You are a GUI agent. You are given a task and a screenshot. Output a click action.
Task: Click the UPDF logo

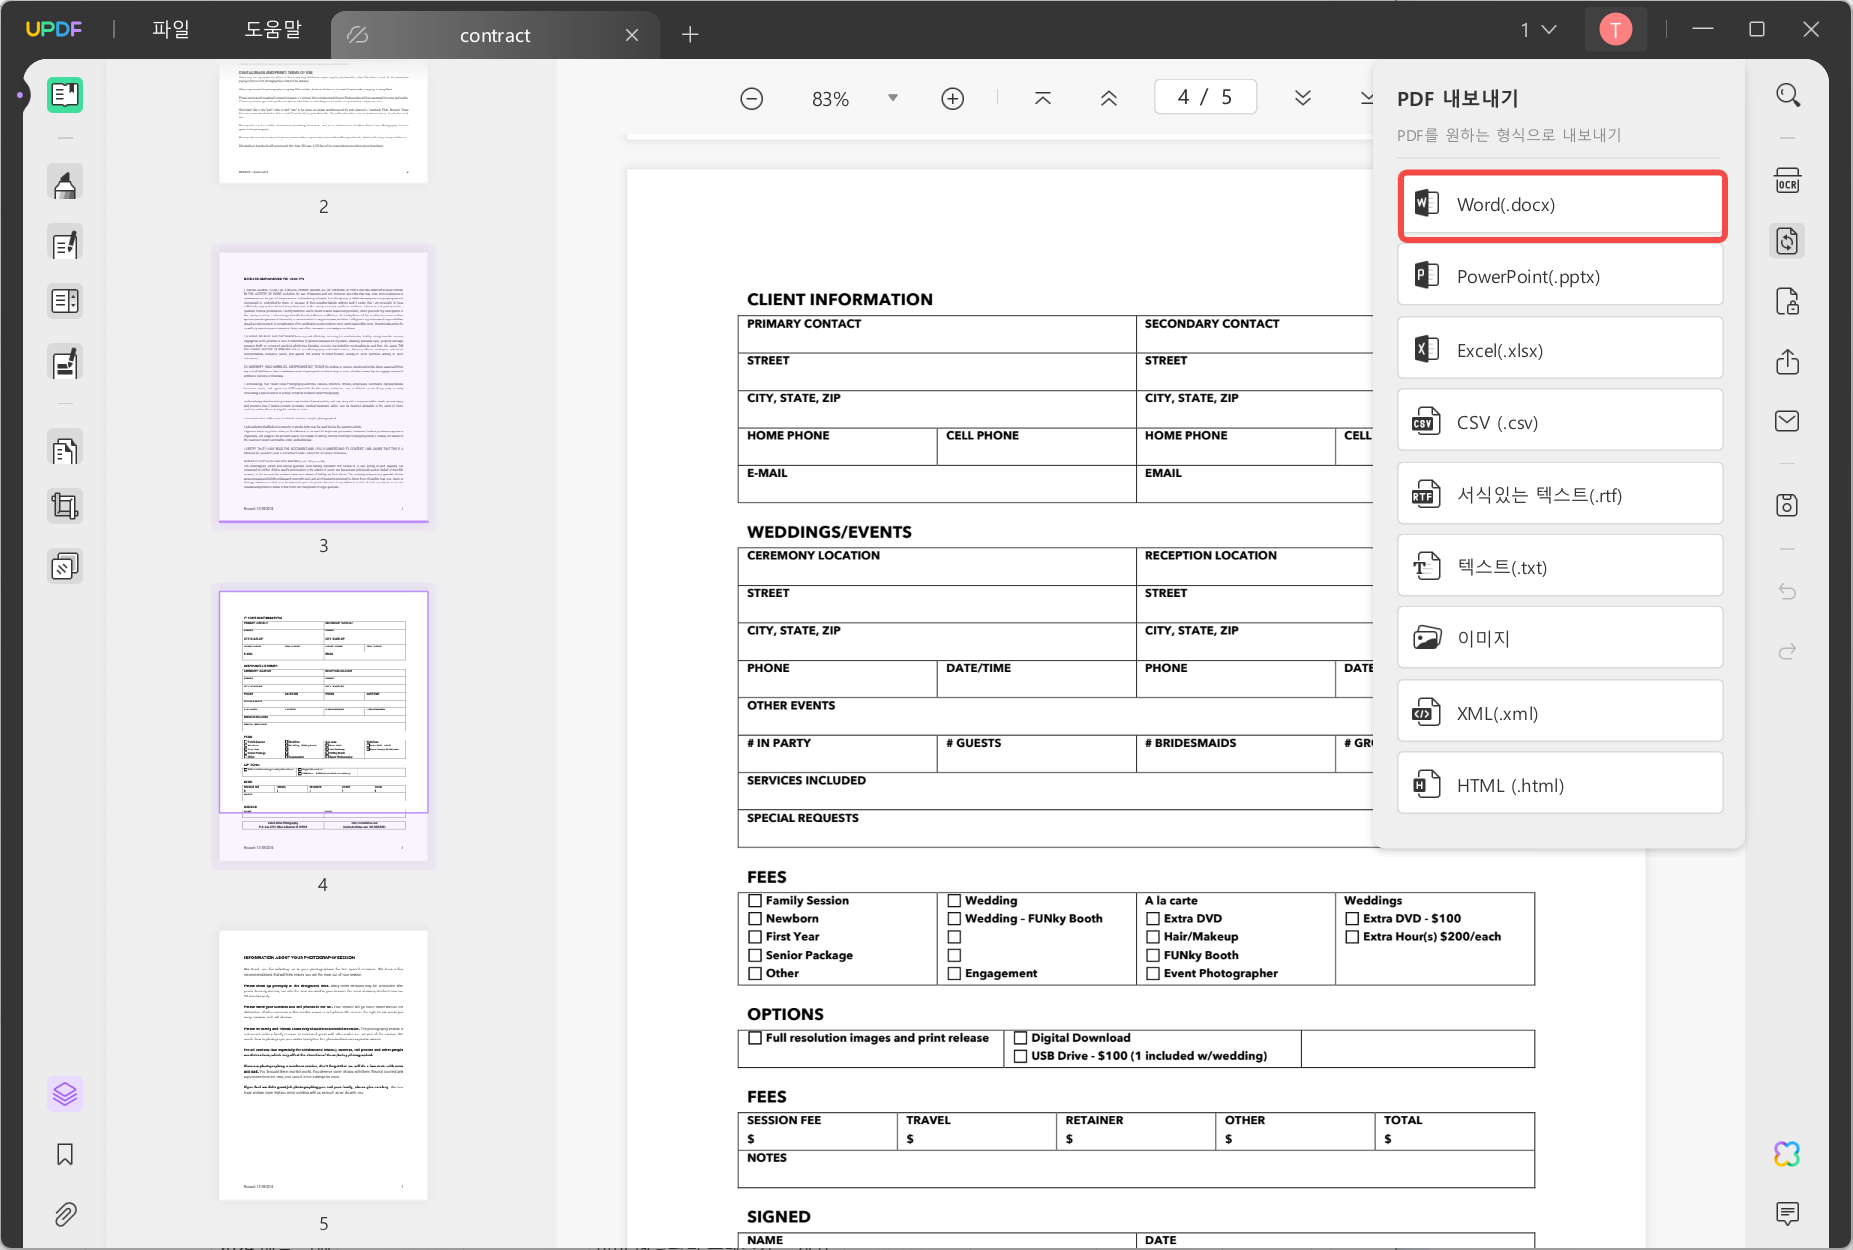coord(54,29)
